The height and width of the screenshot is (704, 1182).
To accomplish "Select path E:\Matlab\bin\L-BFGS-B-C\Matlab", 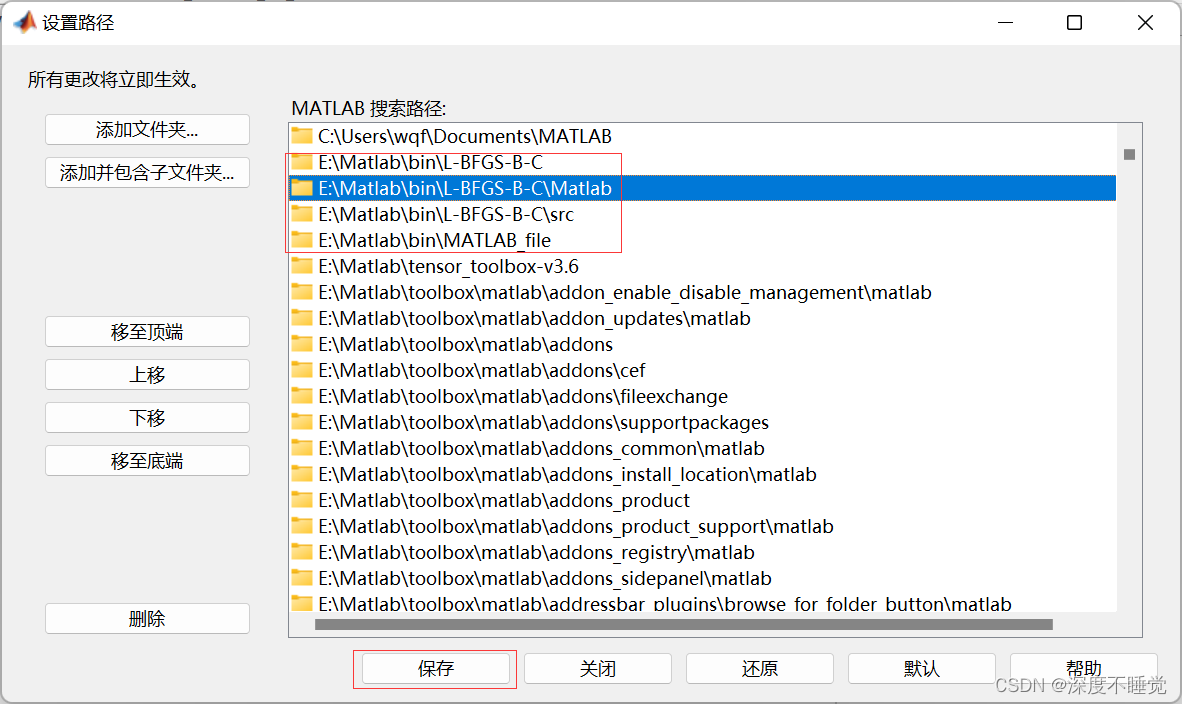I will (x=464, y=188).
